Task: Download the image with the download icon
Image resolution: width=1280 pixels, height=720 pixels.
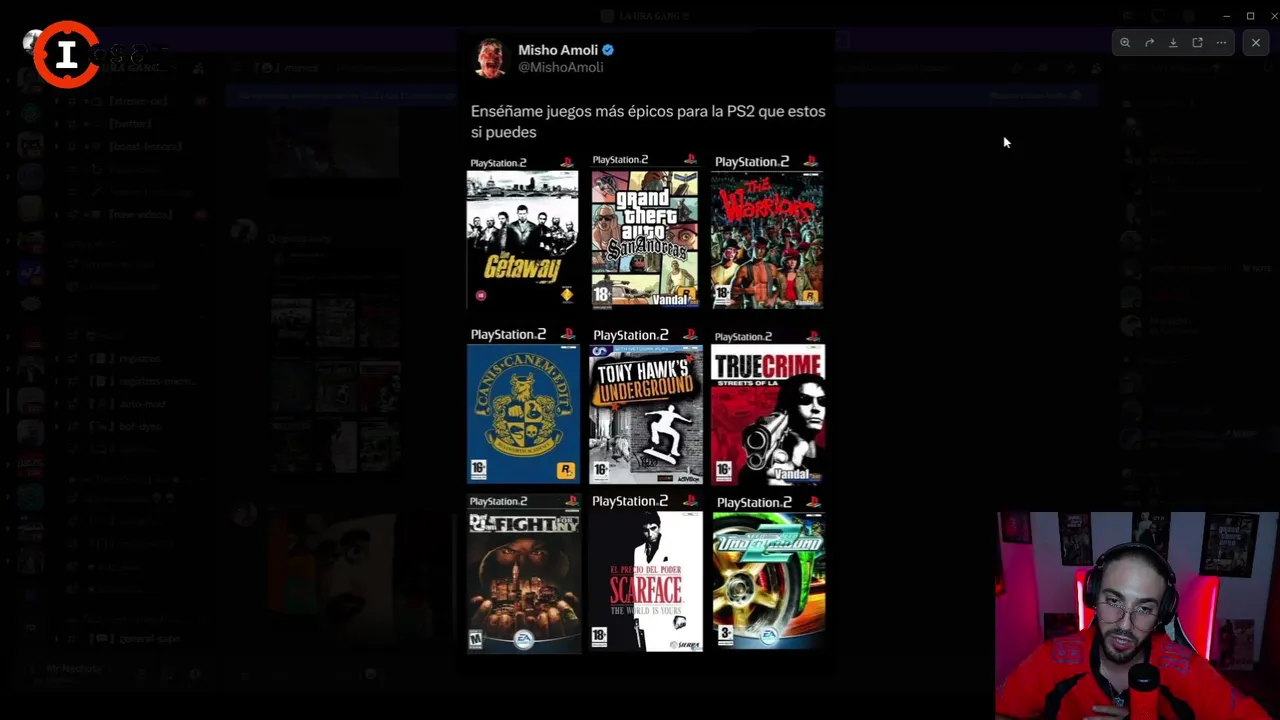Action: pyautogui.click(x=1173, y=43)
